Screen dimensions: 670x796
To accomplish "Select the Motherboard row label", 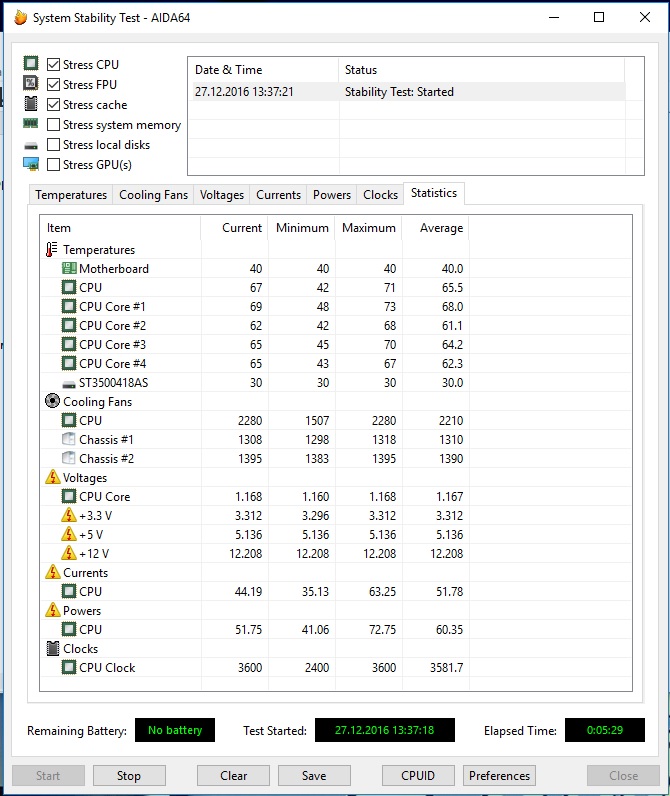I will click(x=114, y=269).
